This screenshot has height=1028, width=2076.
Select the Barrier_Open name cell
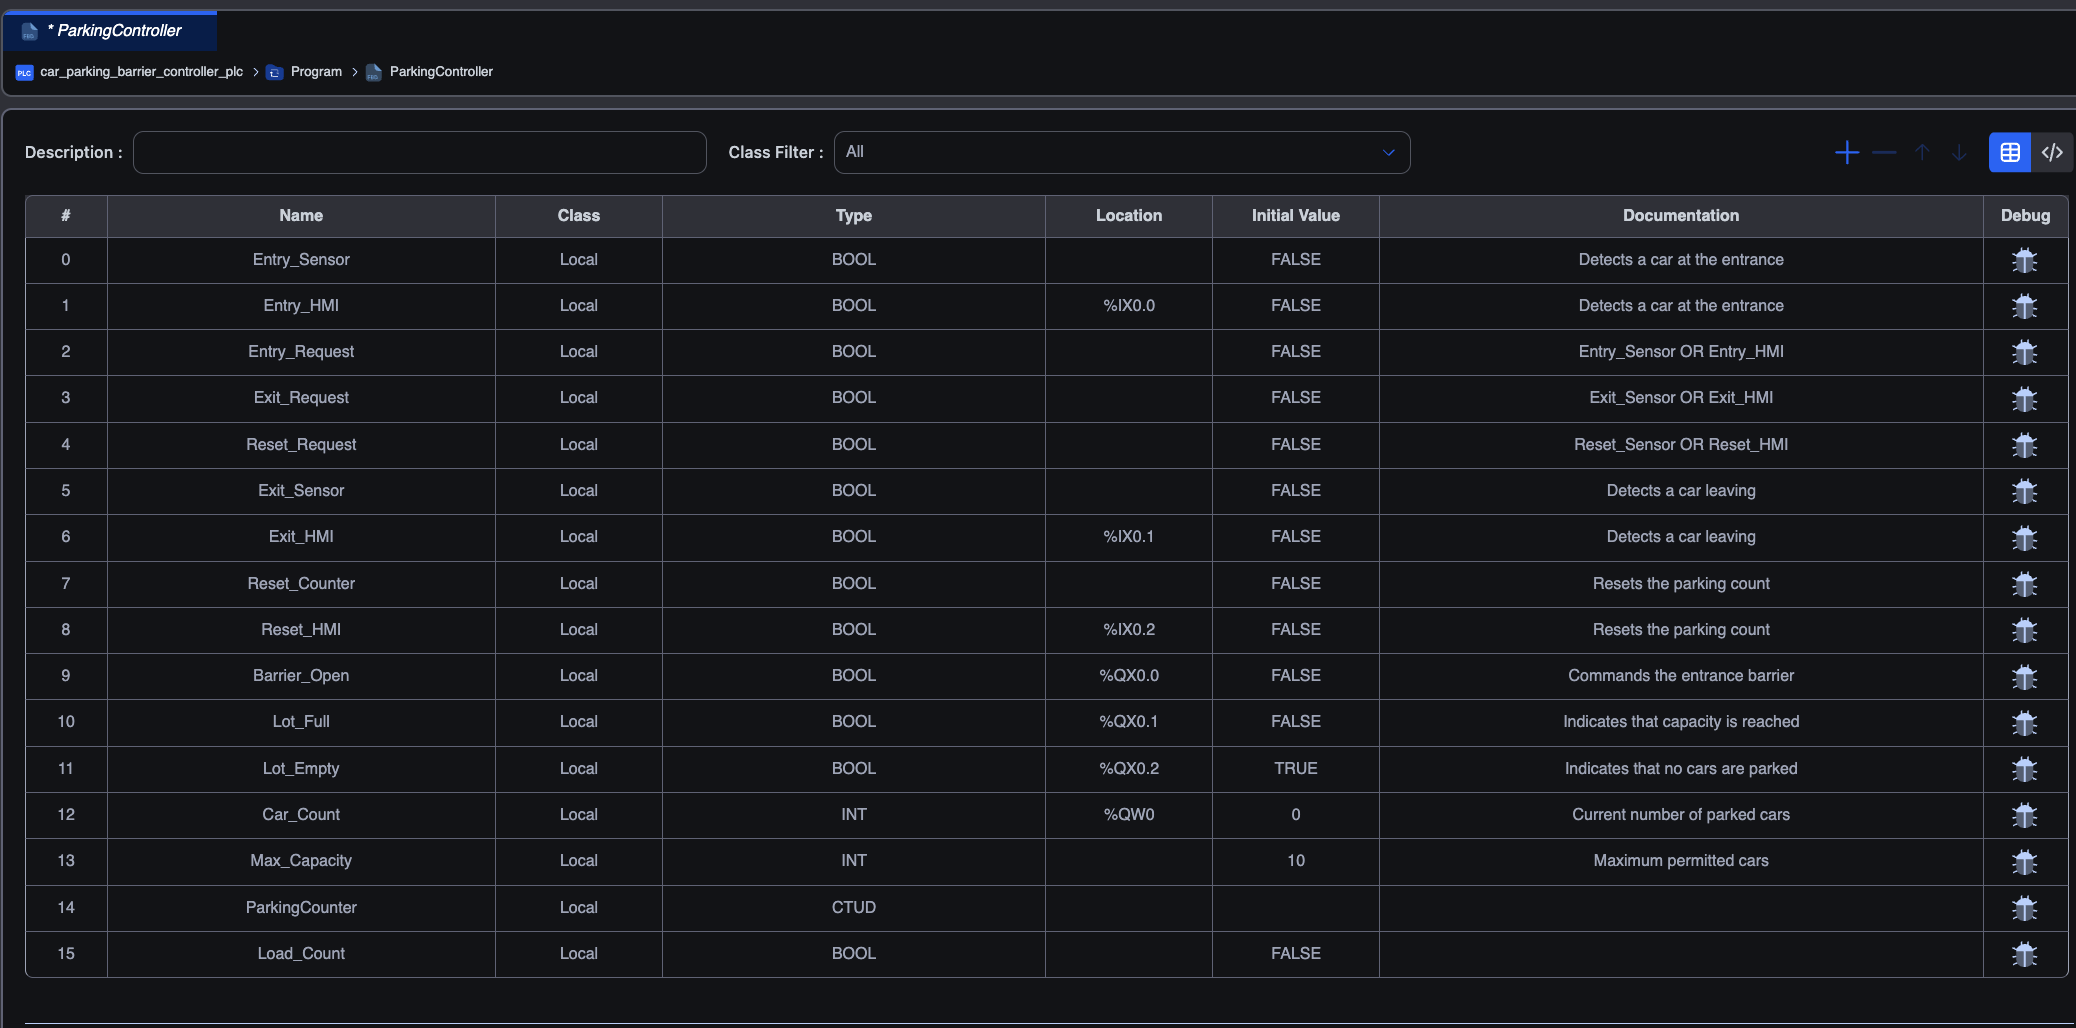point(301,676)
